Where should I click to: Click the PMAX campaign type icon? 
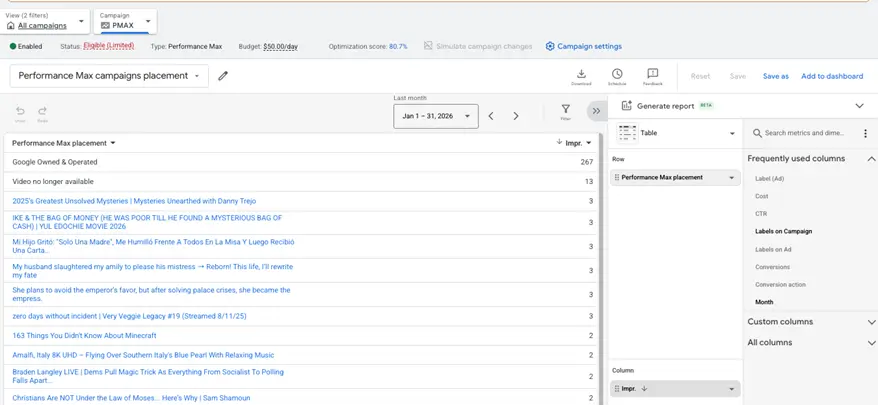point(105,26)
